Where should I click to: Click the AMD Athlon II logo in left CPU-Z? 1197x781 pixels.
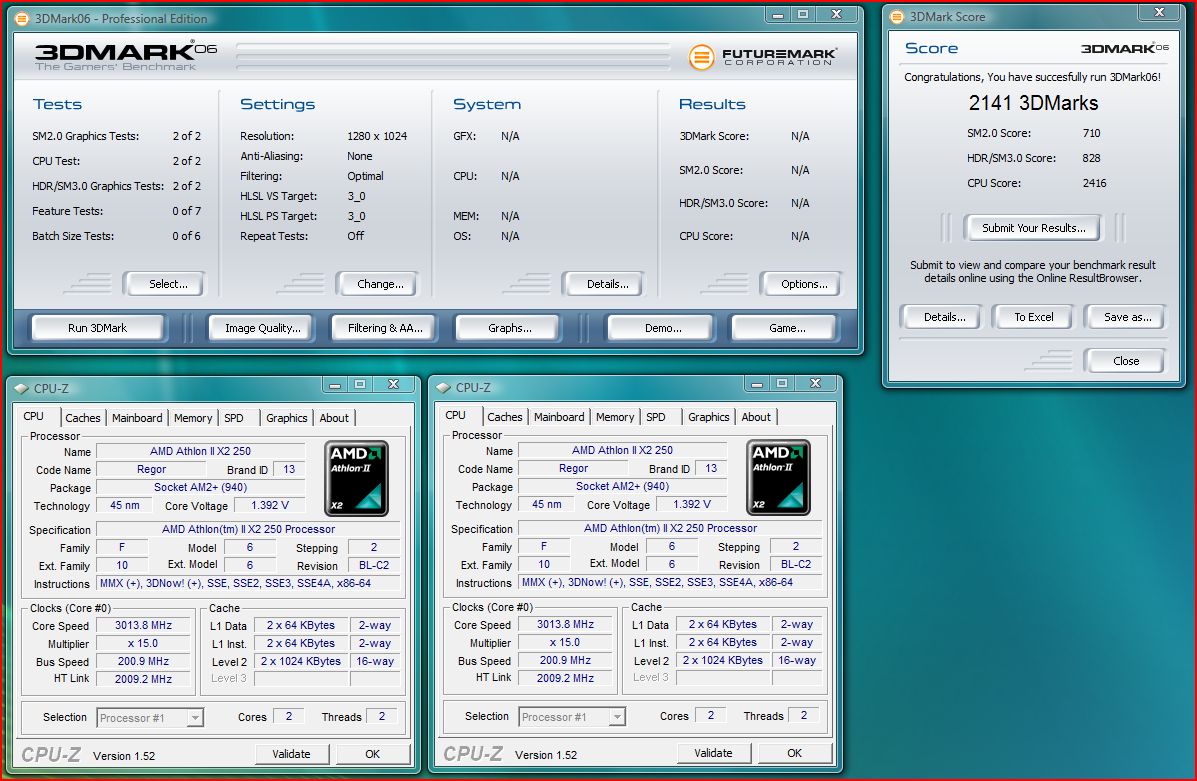357,479
